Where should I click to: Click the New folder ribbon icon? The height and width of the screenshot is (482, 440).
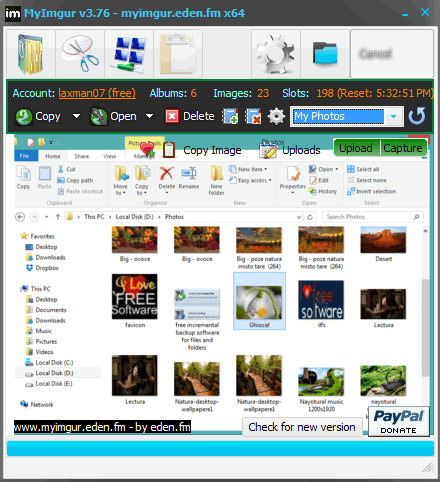[217, 181]
